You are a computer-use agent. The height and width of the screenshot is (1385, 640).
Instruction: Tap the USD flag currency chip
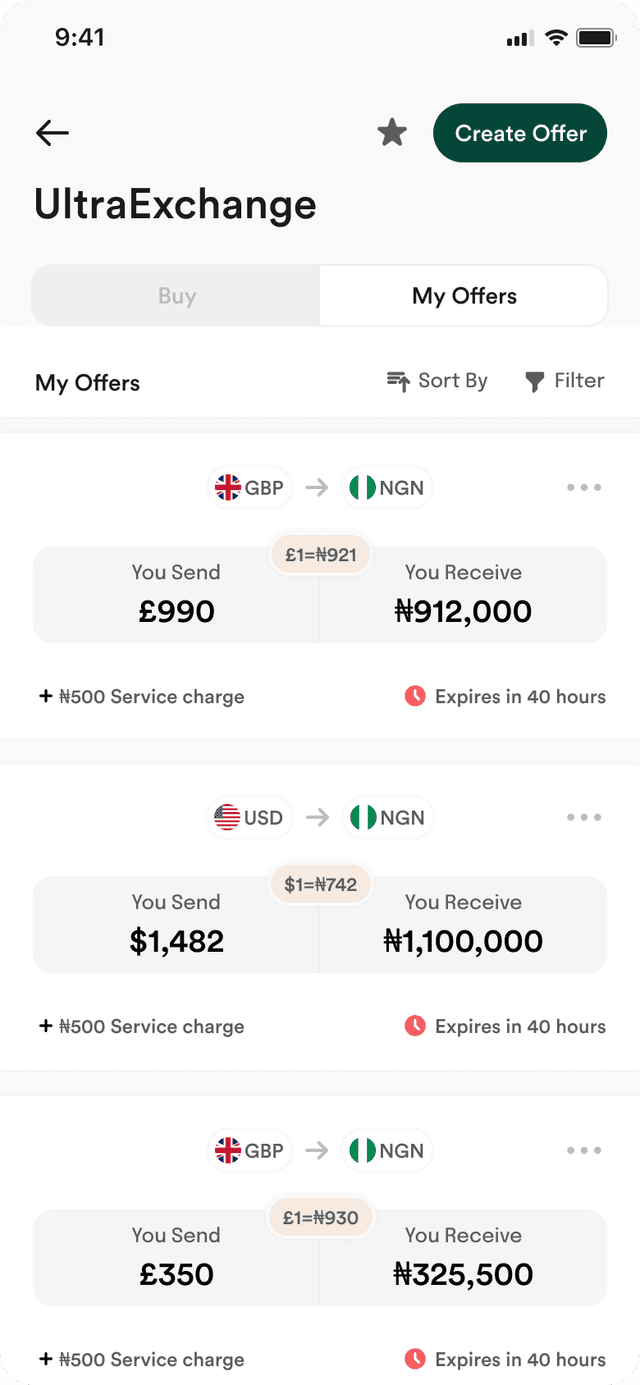(250, 817)
